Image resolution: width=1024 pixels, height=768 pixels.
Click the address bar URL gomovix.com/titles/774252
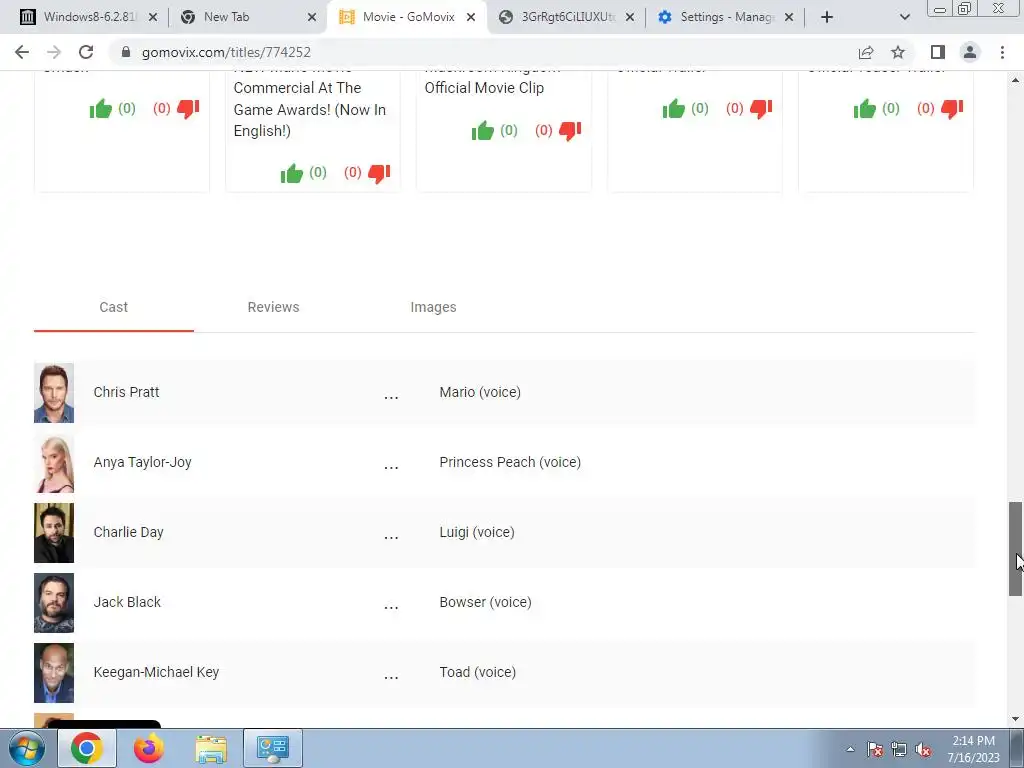226,52
